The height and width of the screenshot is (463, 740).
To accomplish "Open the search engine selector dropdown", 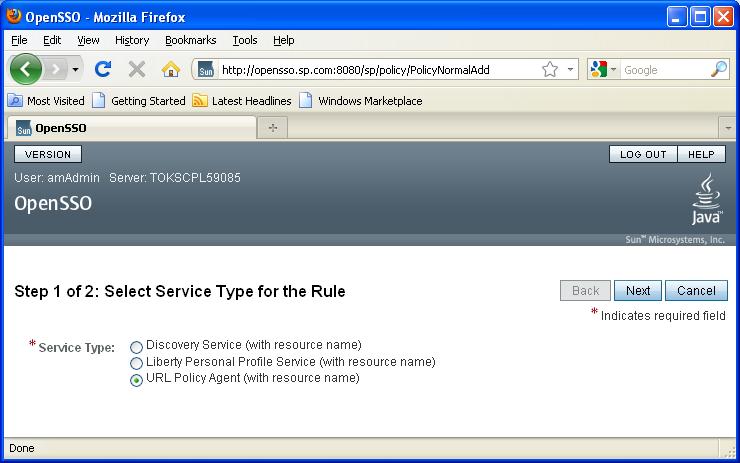I will (x=613, y=70).
